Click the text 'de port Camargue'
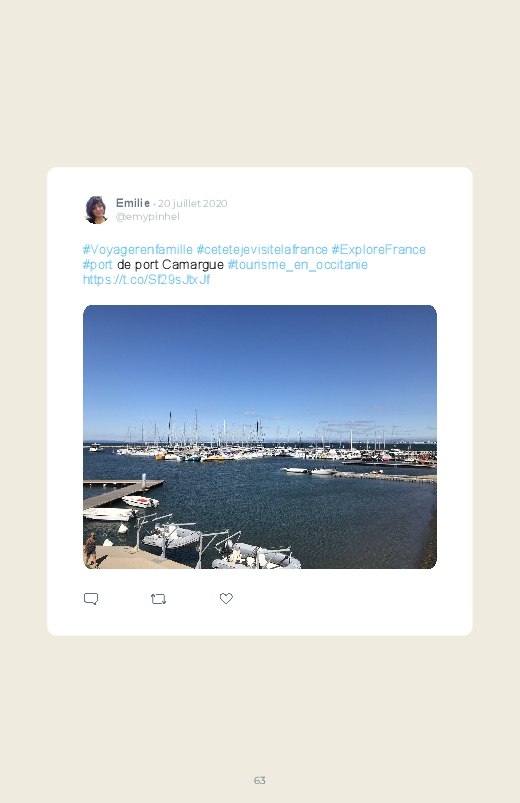Screen dimensions: 520x803 click(x=170, y=265)
